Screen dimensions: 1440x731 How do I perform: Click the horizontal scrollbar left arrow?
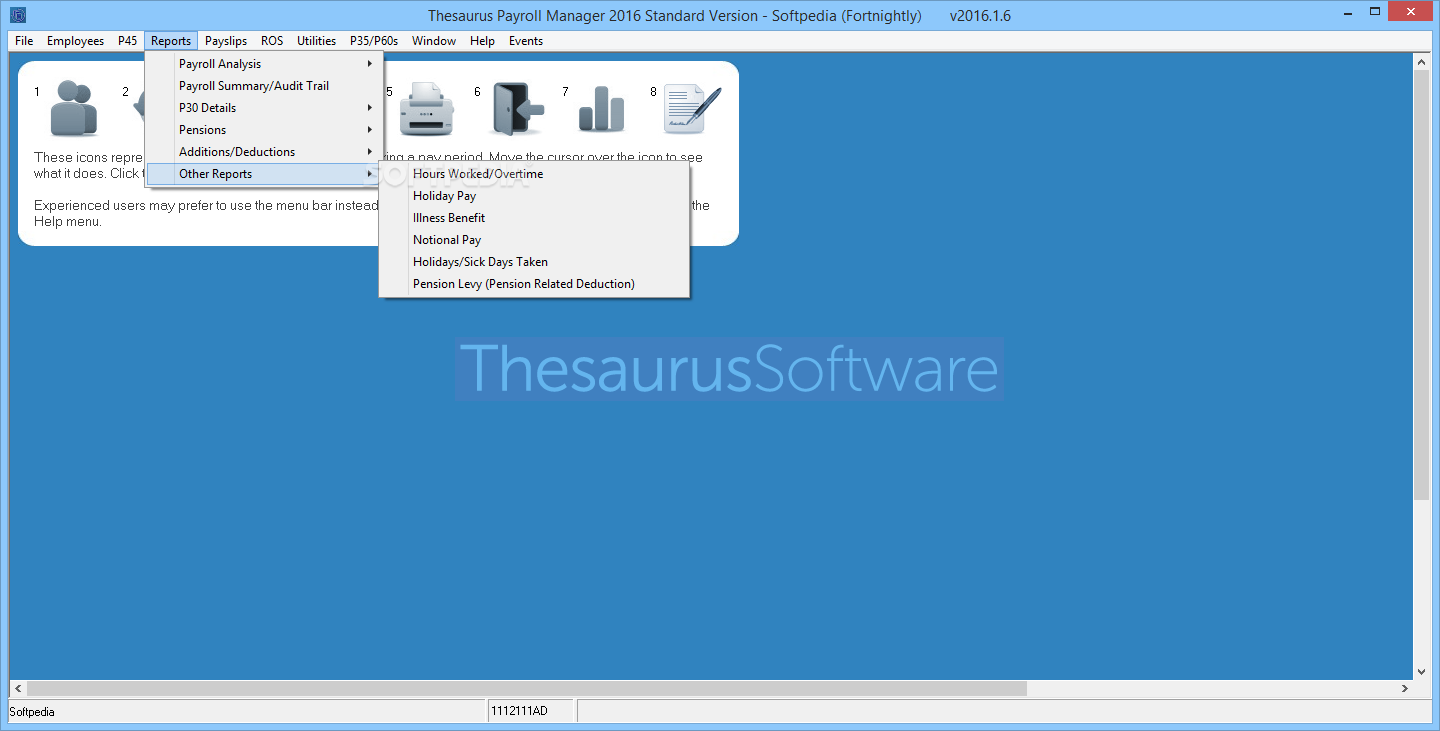18,689
